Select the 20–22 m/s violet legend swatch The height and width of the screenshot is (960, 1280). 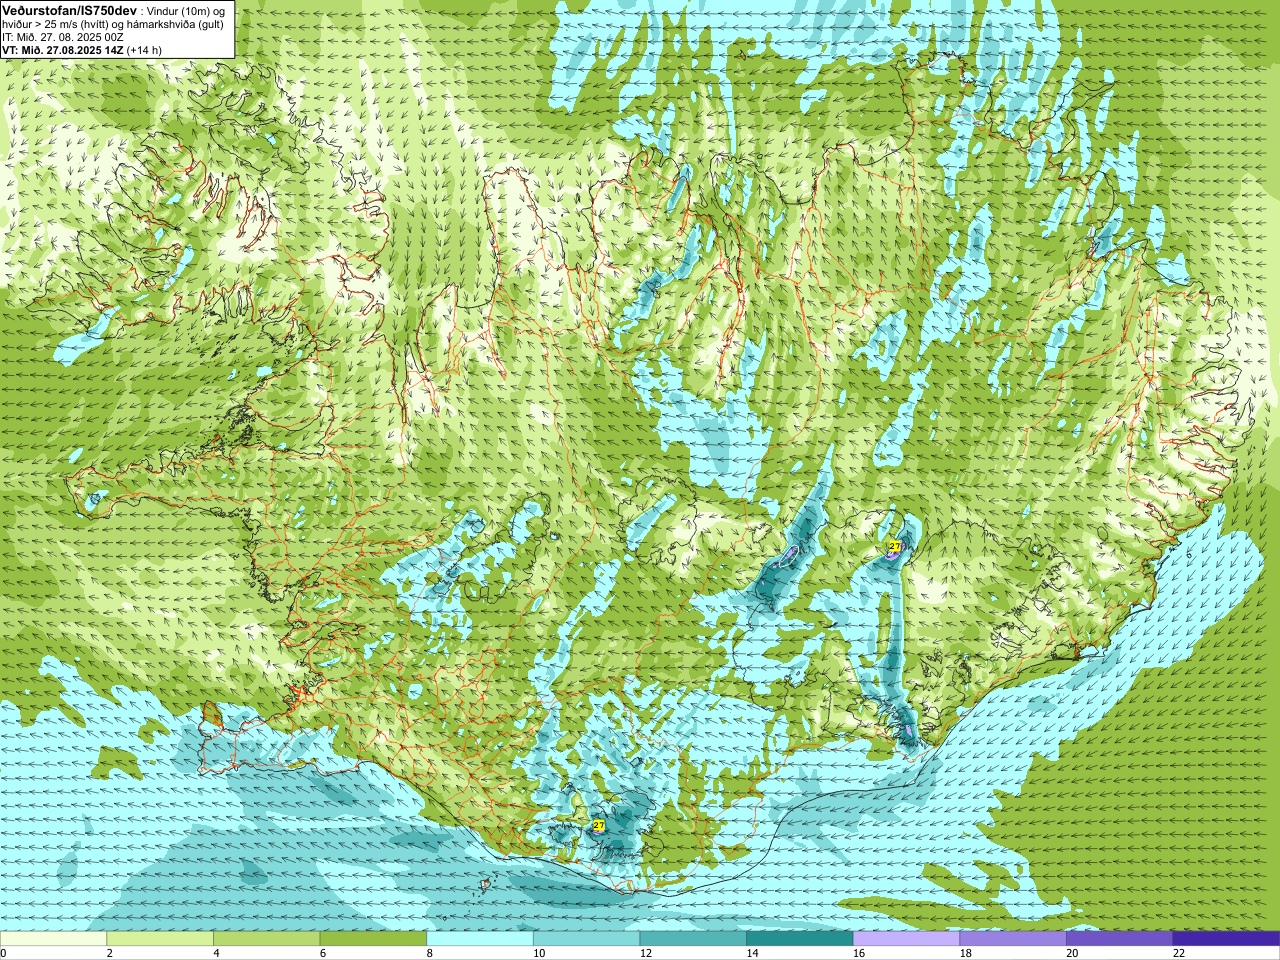(1119, 939)
